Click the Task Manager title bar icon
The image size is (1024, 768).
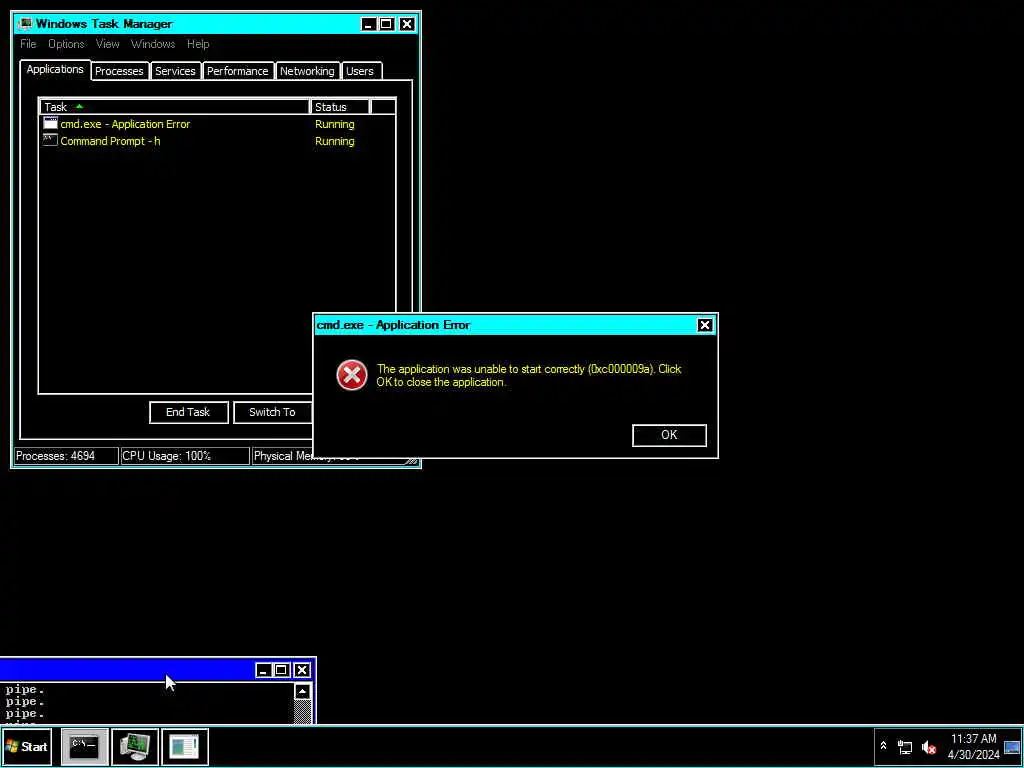pos(25,24)
